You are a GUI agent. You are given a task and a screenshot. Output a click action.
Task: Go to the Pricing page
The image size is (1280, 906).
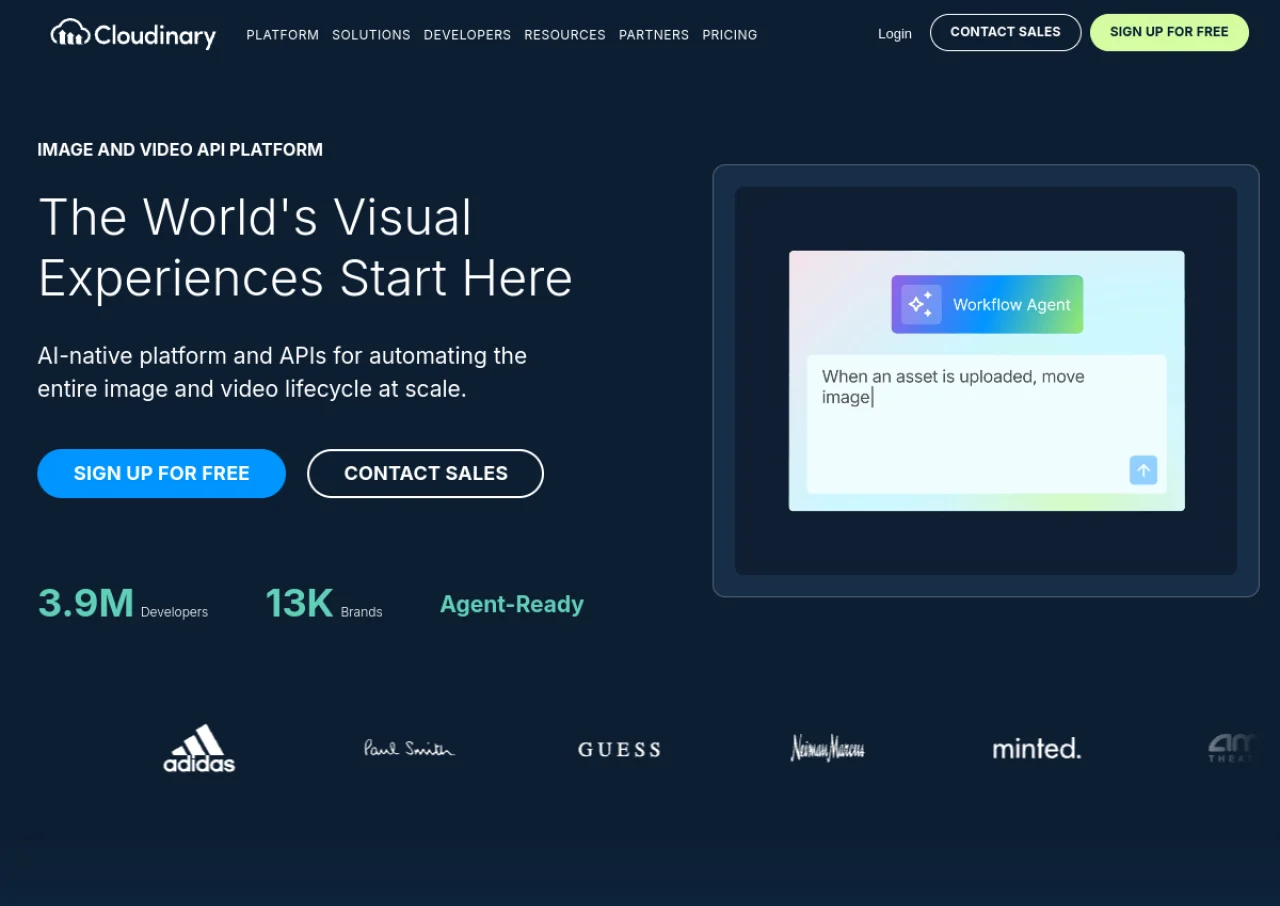(x=730, y=34)
